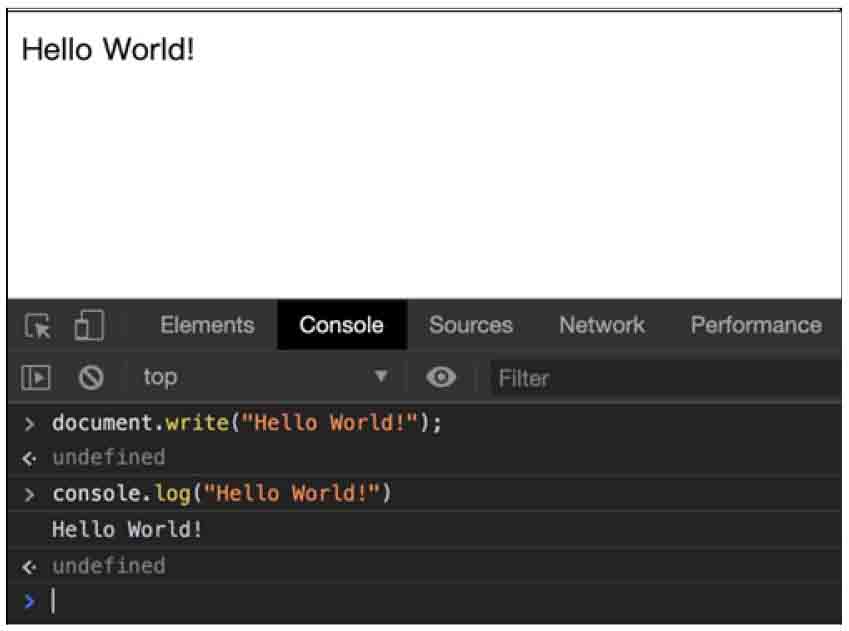Select the top JavaScript context selector
Screen dimensions: 849x631
(x=265, y=377)
